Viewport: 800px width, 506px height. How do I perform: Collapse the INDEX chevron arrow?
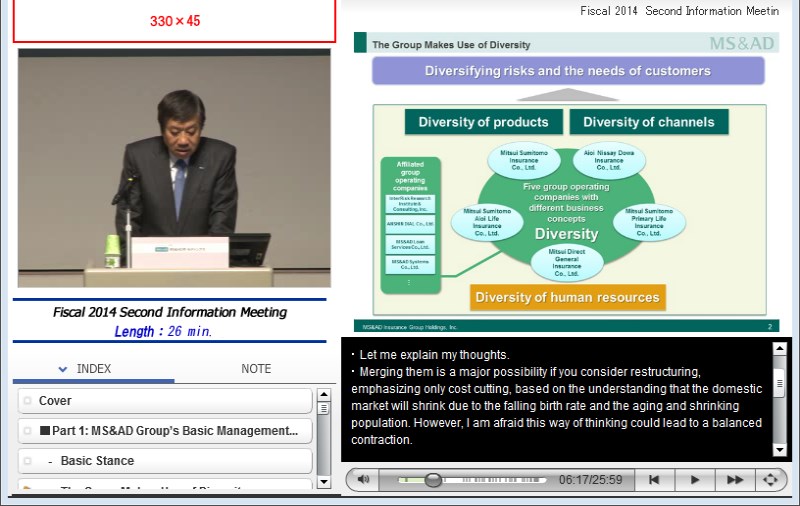[63, 369]
